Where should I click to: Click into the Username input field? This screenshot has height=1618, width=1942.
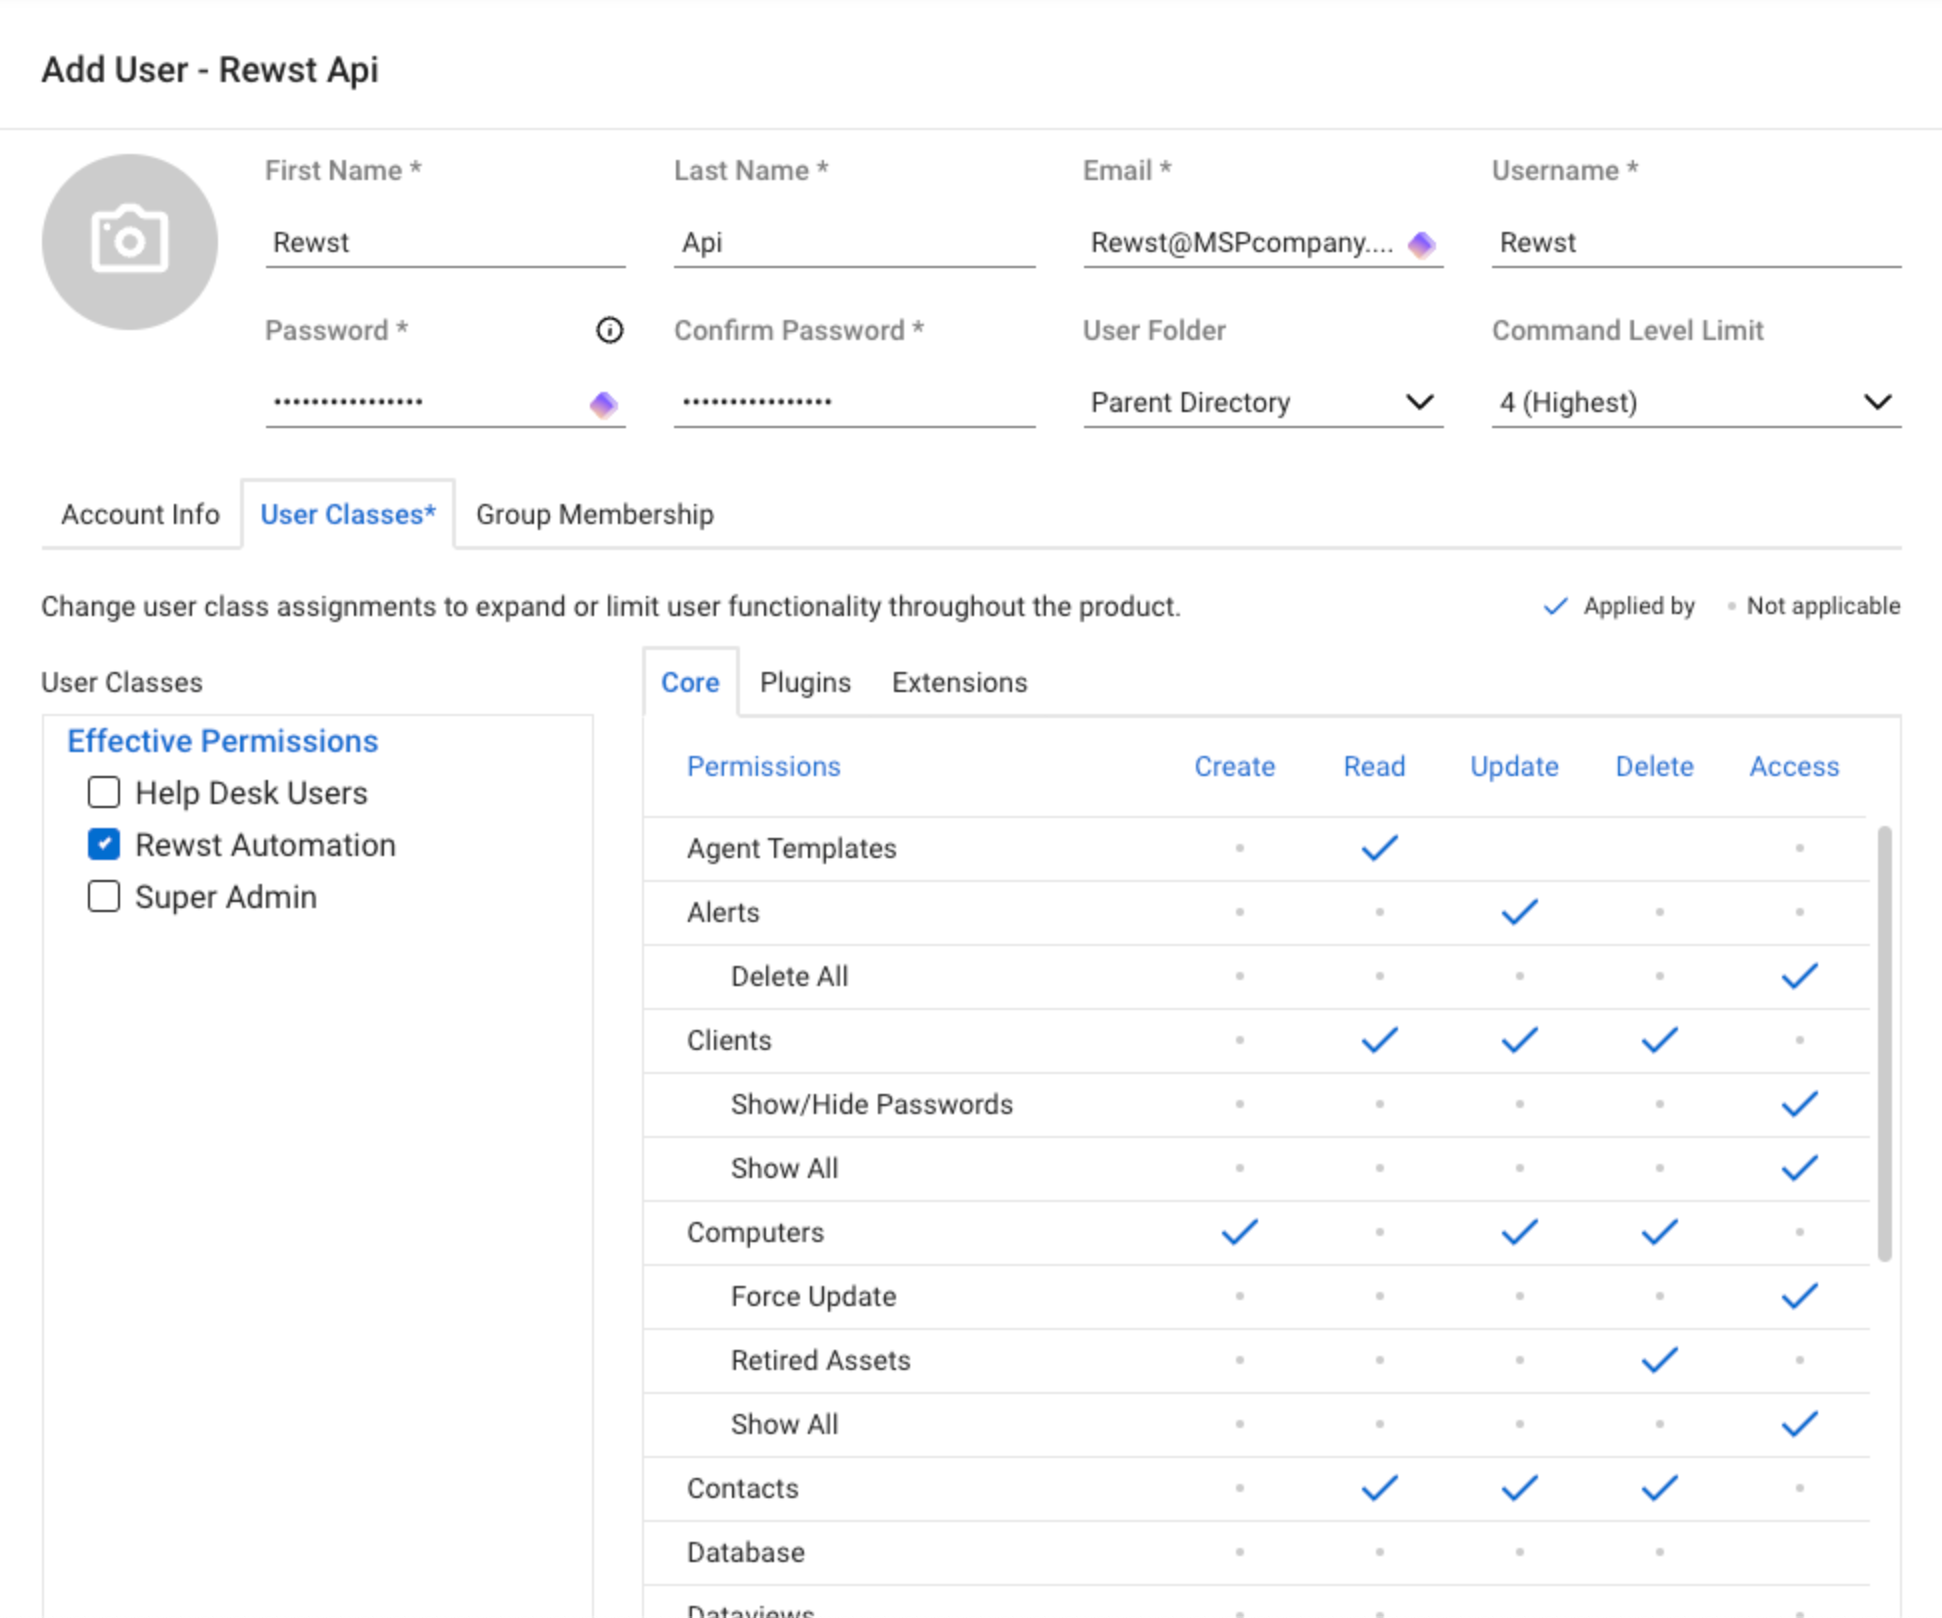(1695, 242)
